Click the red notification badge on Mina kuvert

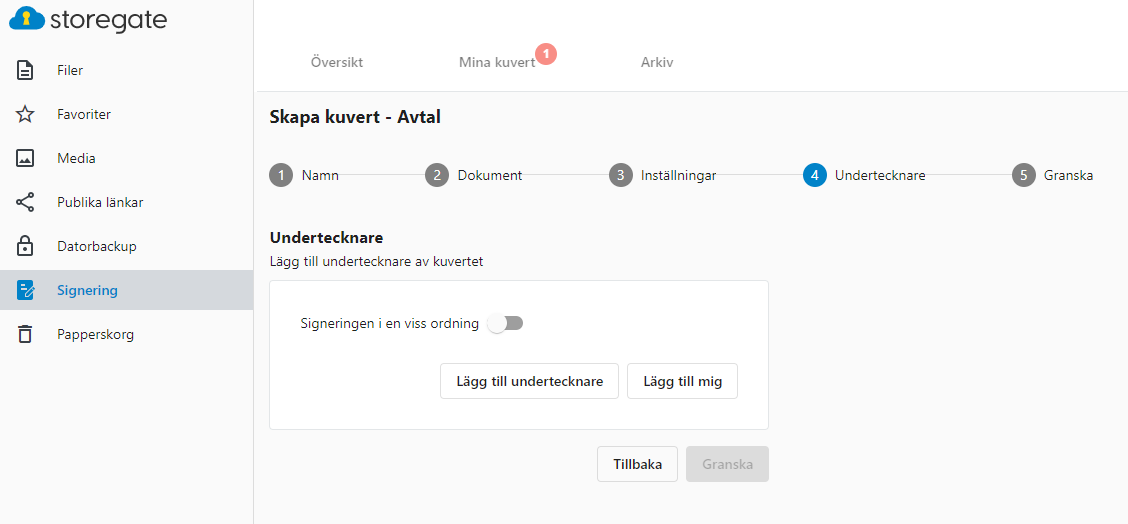(546, 54)
